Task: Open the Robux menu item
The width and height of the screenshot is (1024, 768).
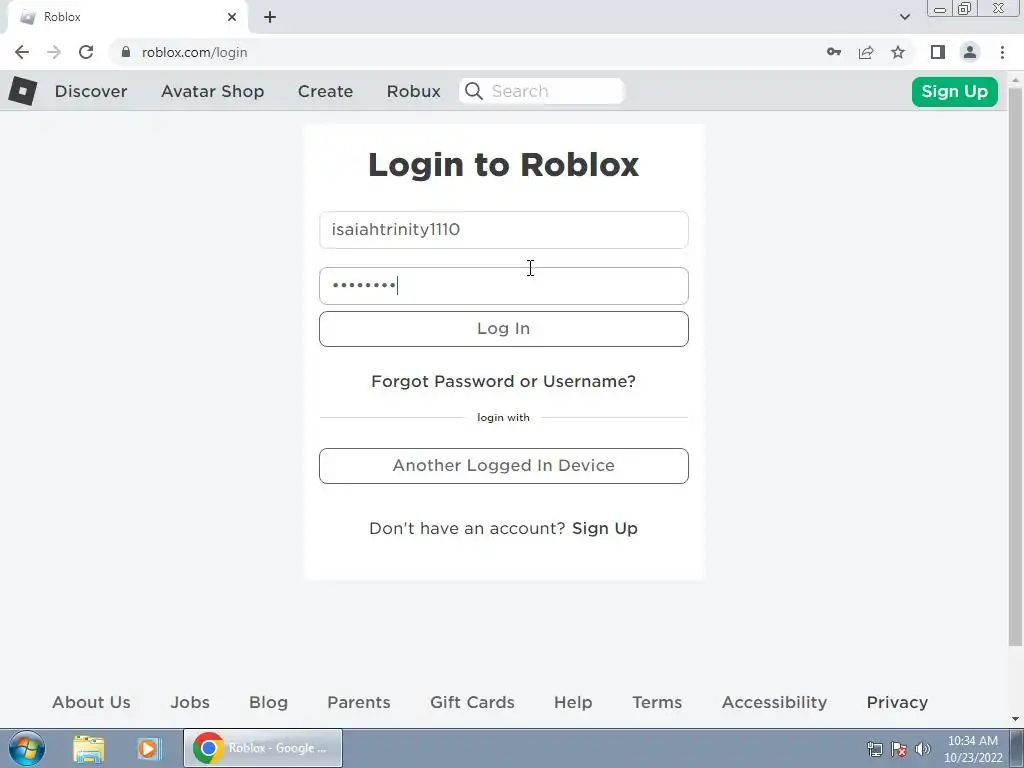Action: (413, 91)
